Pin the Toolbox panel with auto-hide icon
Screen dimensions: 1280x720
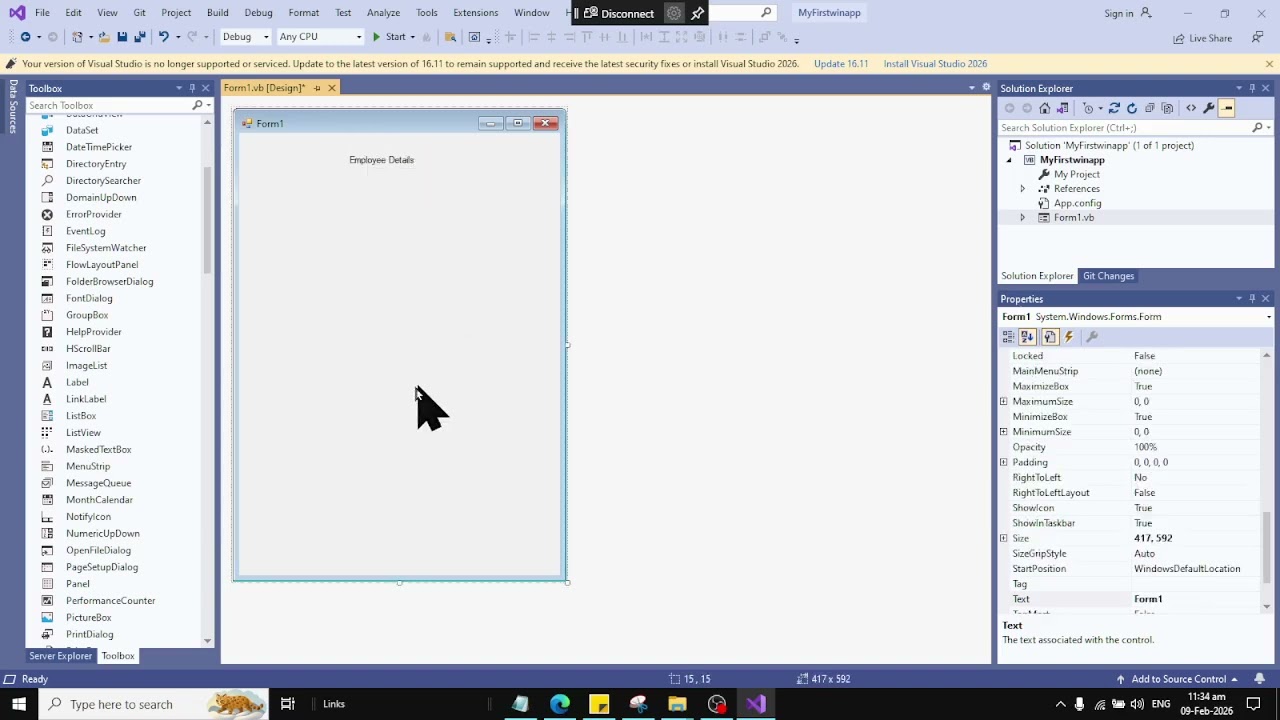(192, 88)
